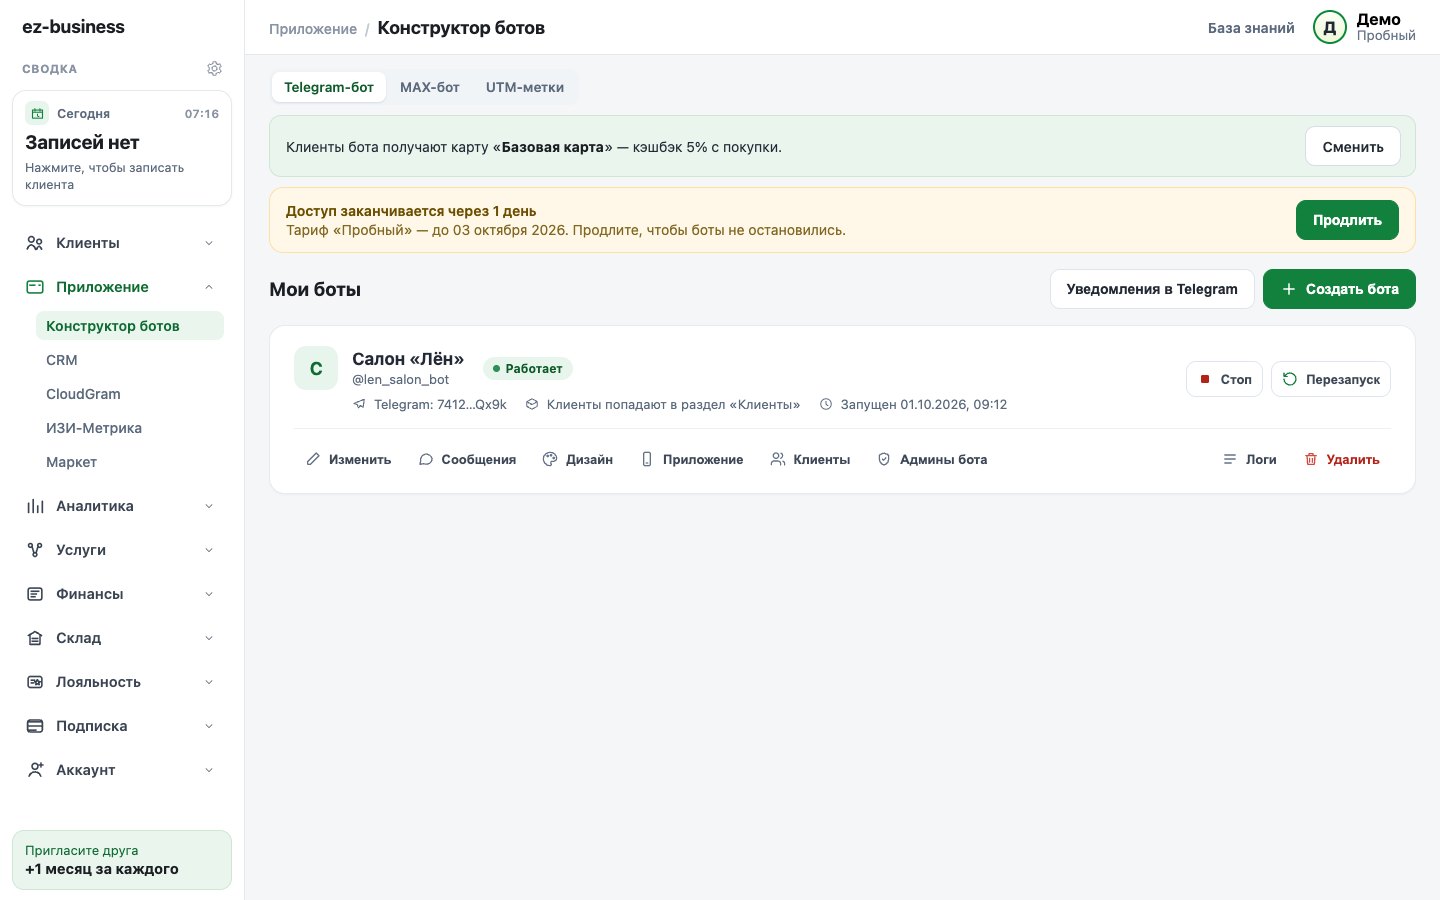Image resolution: width=1440 pixels, height=900 pixels.
Task: Click Создать бота button
Action: pos(1339,289)
